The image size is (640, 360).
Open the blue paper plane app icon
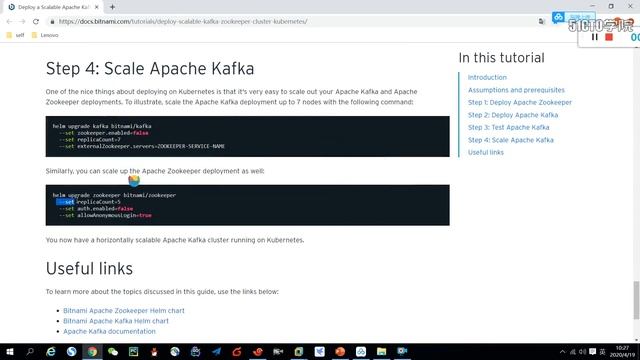tap(216, 351)
